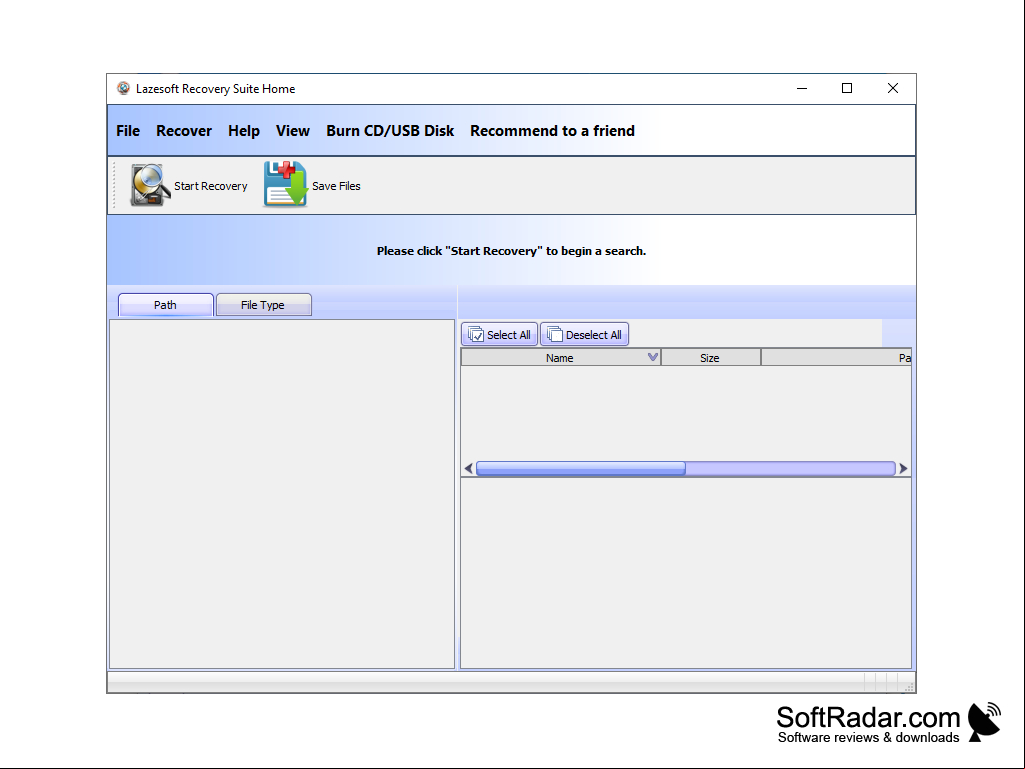Image resolution: width=1025 pixels, height=769 pixels.
Task: Click the Lazesoft app icon in title bar
Action: tap(124, 88)
